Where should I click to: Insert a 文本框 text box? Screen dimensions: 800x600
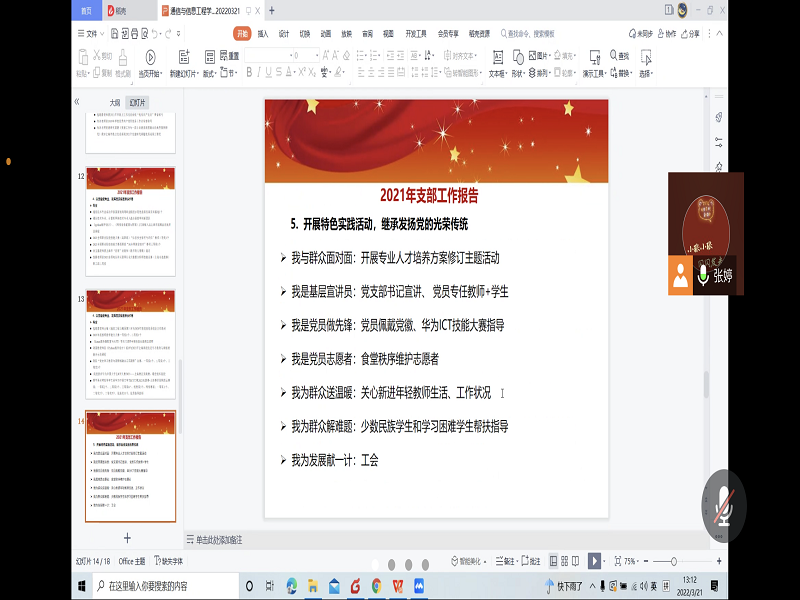coord(495,57)
